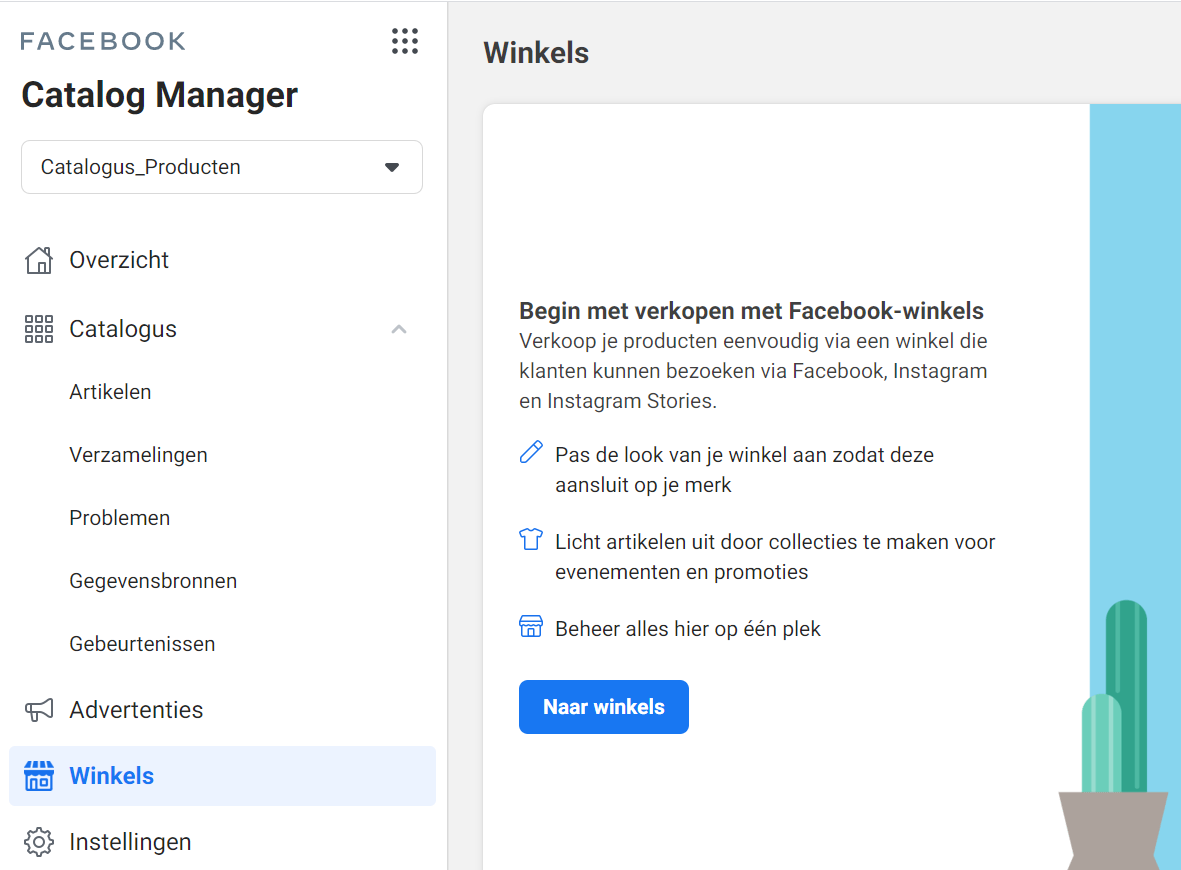Open Problemen under Catalogus

[x=120, y=518]
